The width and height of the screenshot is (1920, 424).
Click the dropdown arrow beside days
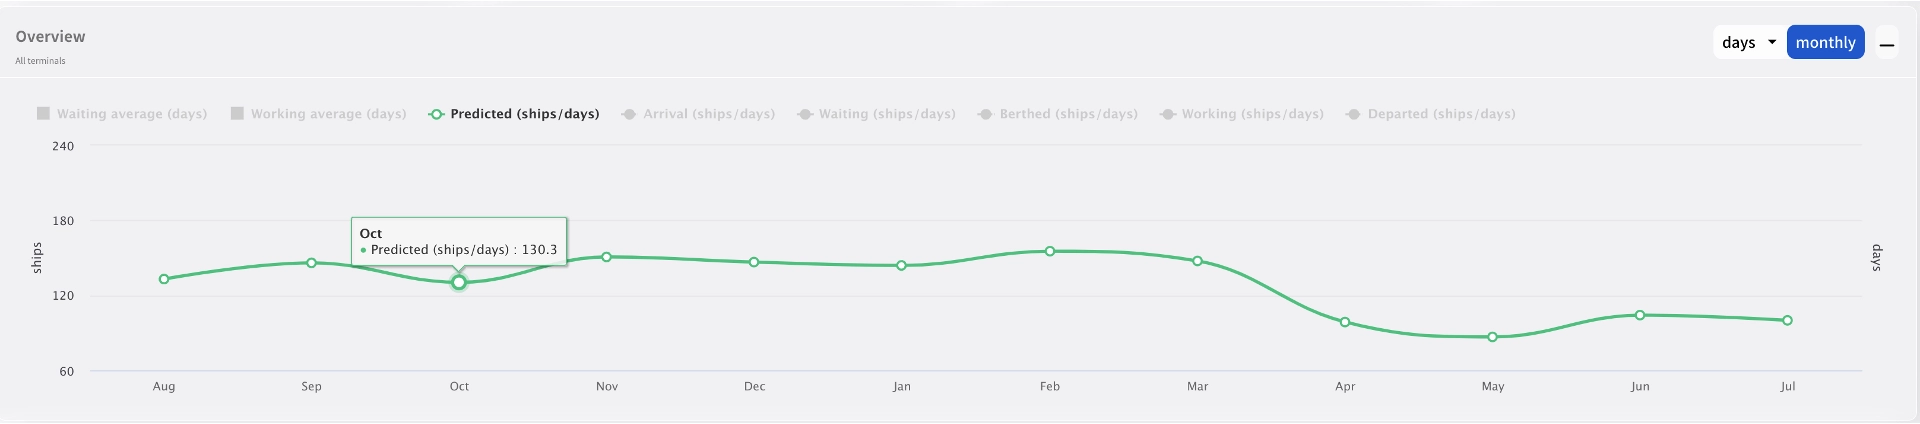click(1772, 42)
